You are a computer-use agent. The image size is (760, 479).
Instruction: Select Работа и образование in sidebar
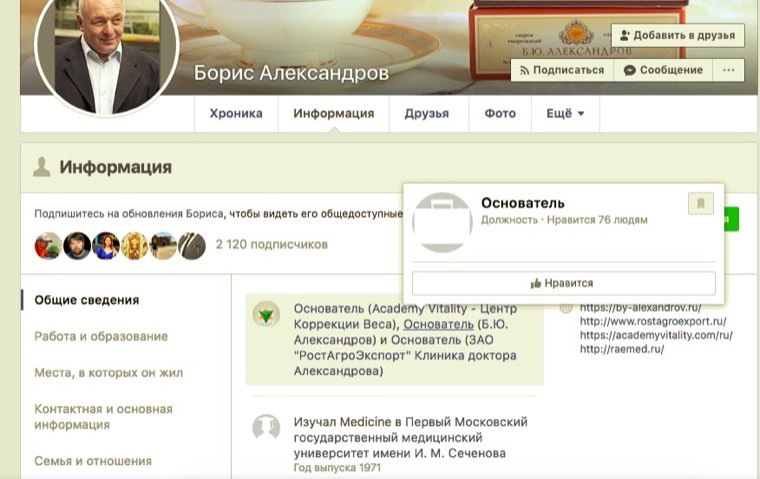[101, 336]
